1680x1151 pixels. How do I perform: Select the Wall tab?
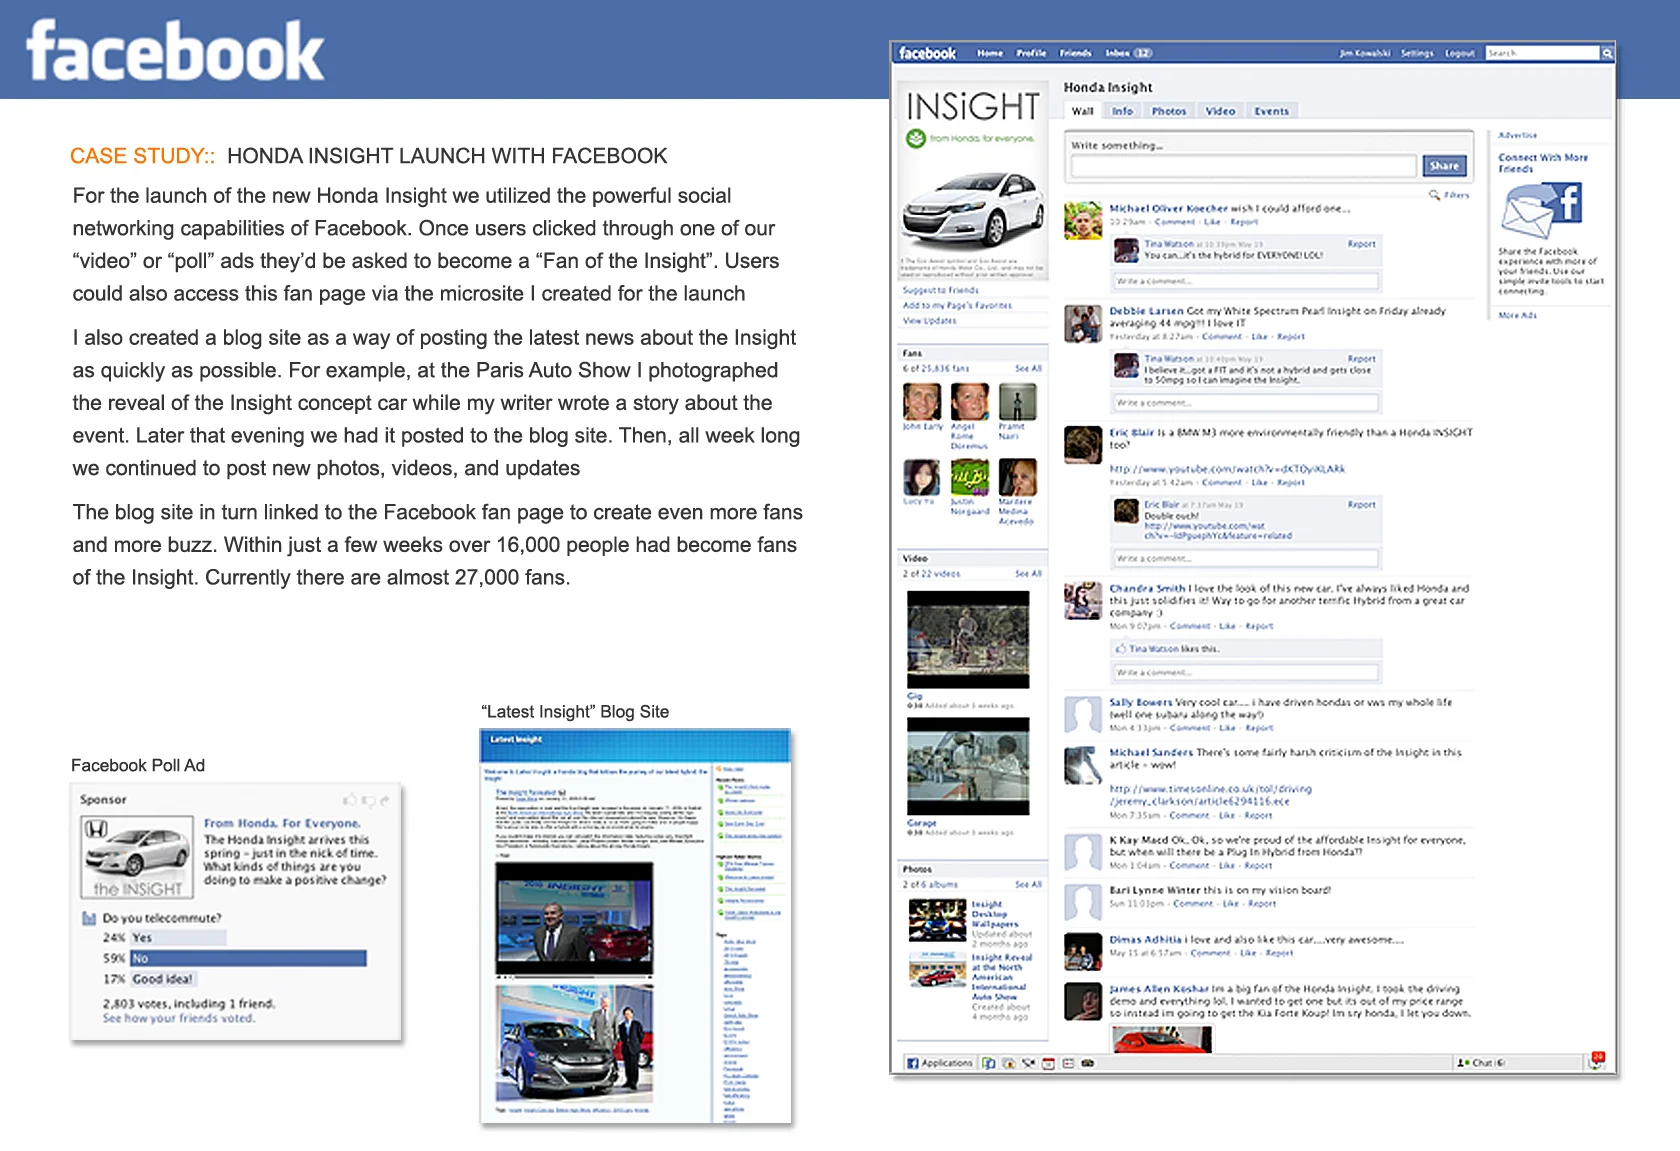(1082, 111)
